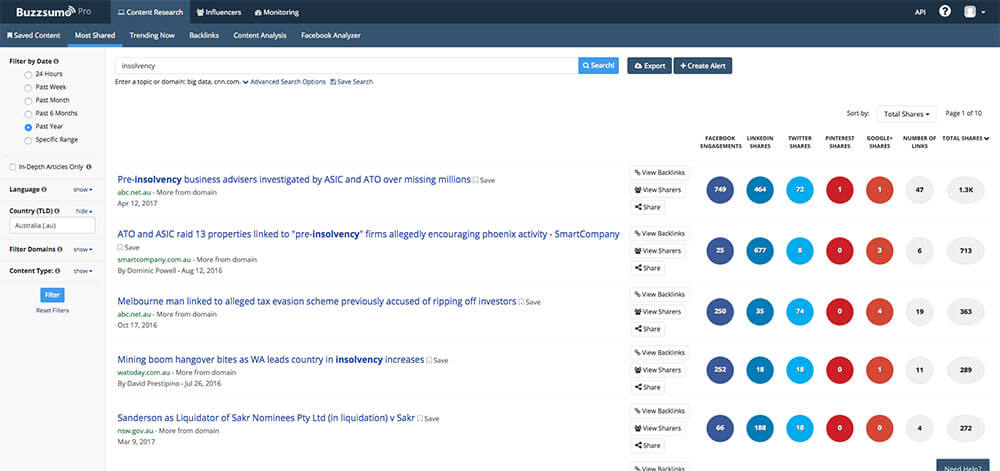This screenshot has height=471, width=1000.
Task: Open More from domain for watoday.com.au
Action: 205,372
